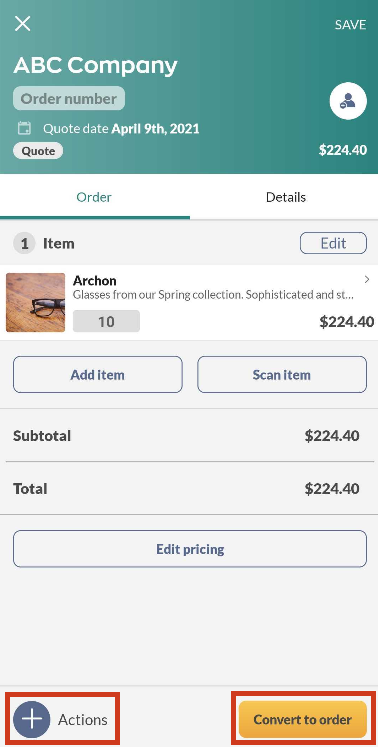
Task: Open Edit pricing
Action: point(190,549)
